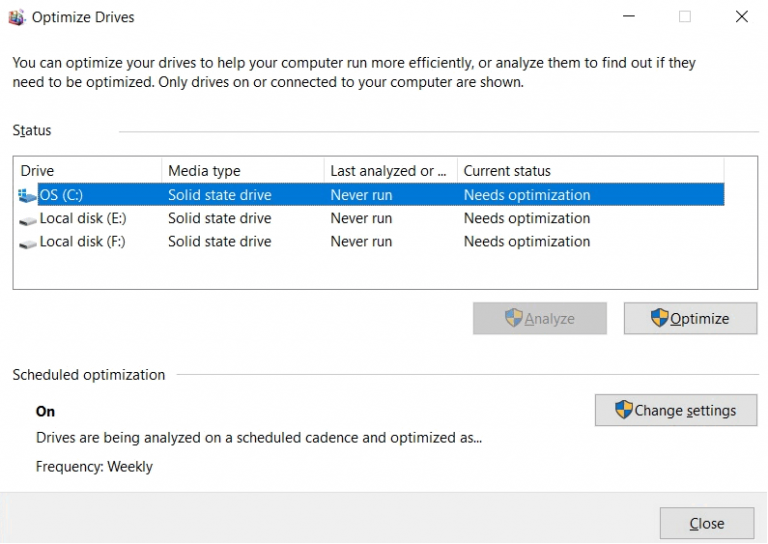Click Needs optimization status for Local disk (E:)
Screen dimensions: 768x544
coord(527,218)
